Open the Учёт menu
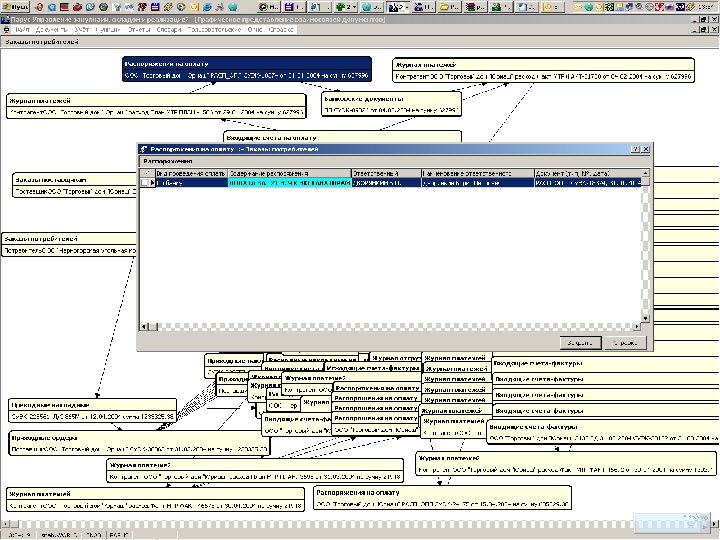Image resolution: width=720 pixels, height=540 pixels. tap(81, 29)
